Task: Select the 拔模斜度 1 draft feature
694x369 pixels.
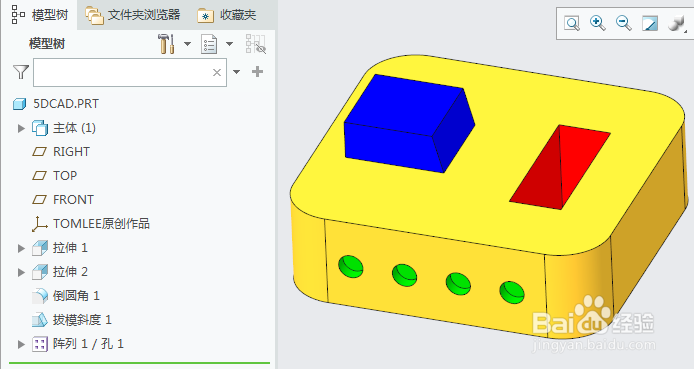Action: click(82, 319)
